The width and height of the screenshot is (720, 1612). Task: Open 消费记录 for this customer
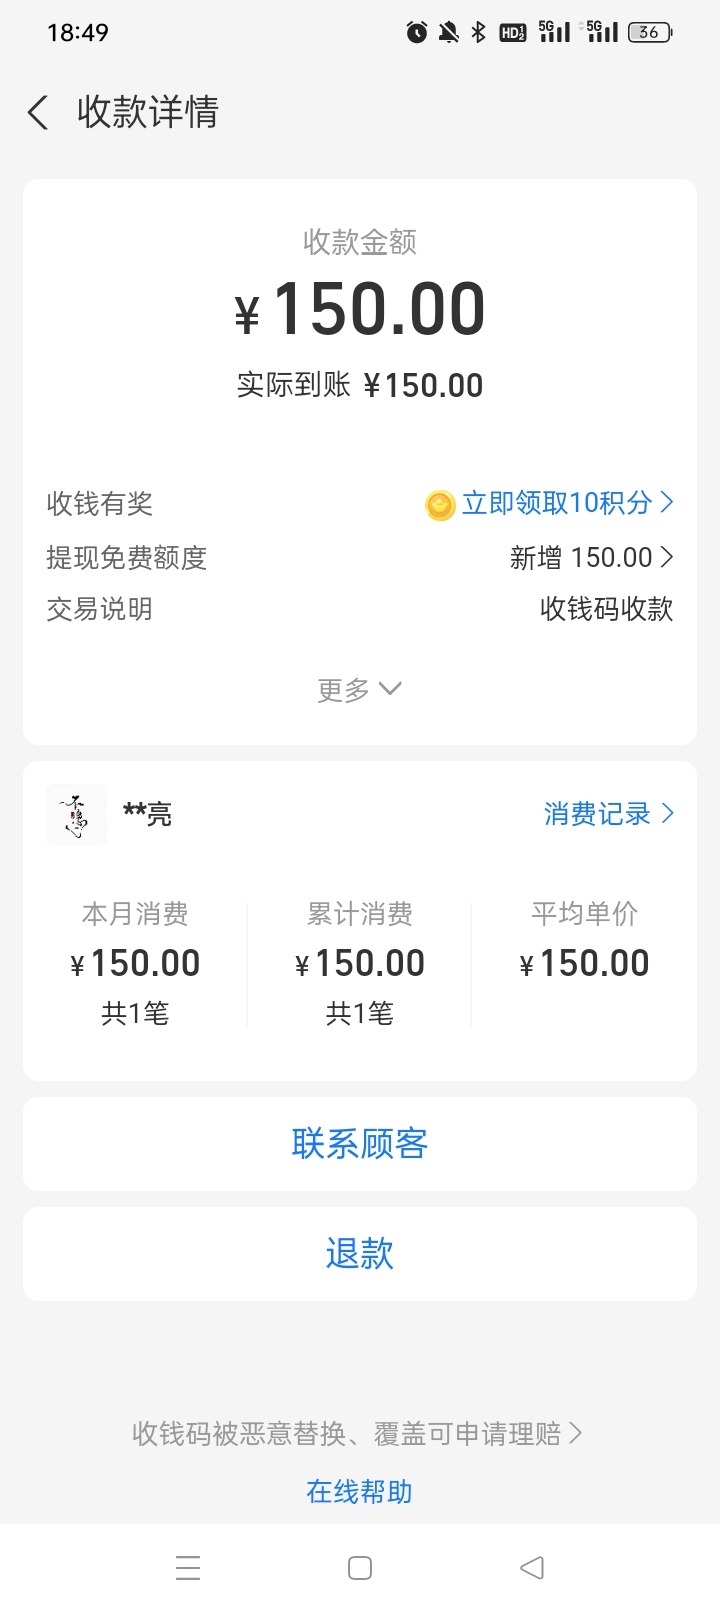coord(609,814)
